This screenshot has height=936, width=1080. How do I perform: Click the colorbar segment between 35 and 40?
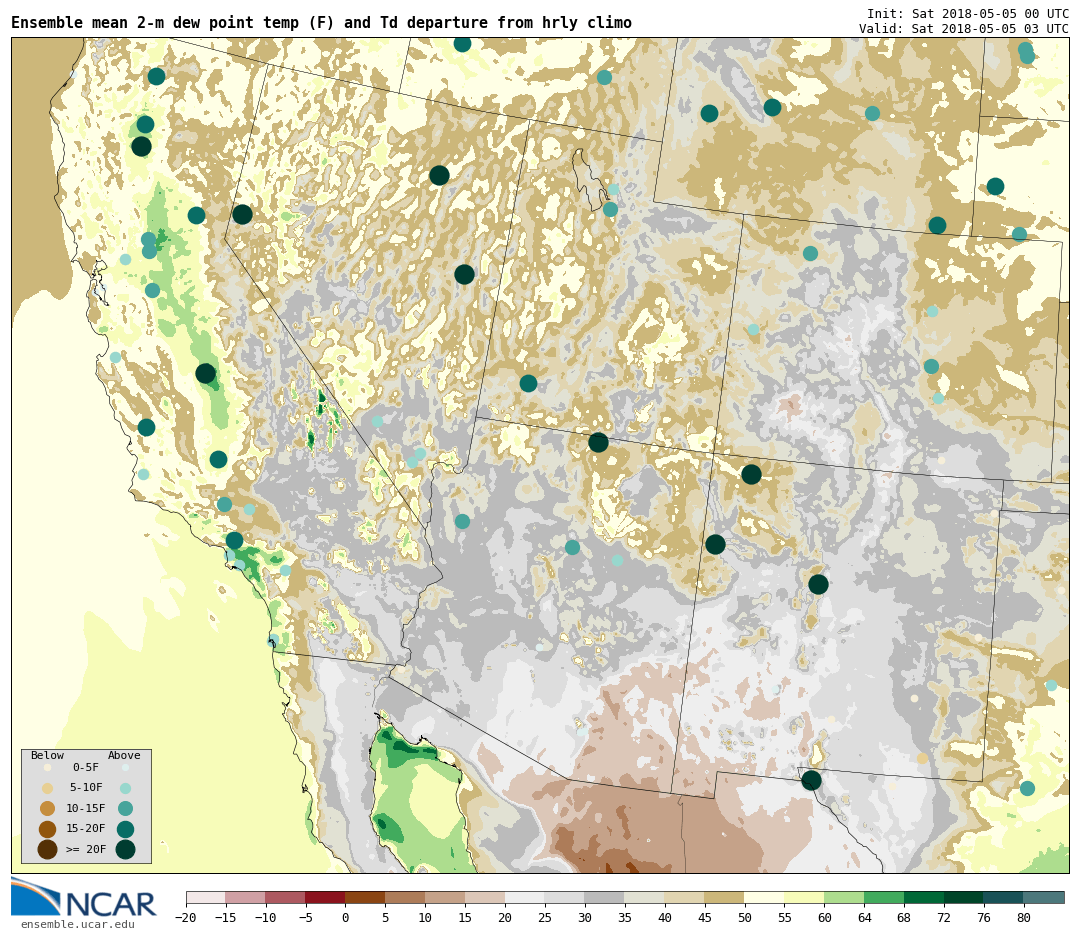coord(645,897)
